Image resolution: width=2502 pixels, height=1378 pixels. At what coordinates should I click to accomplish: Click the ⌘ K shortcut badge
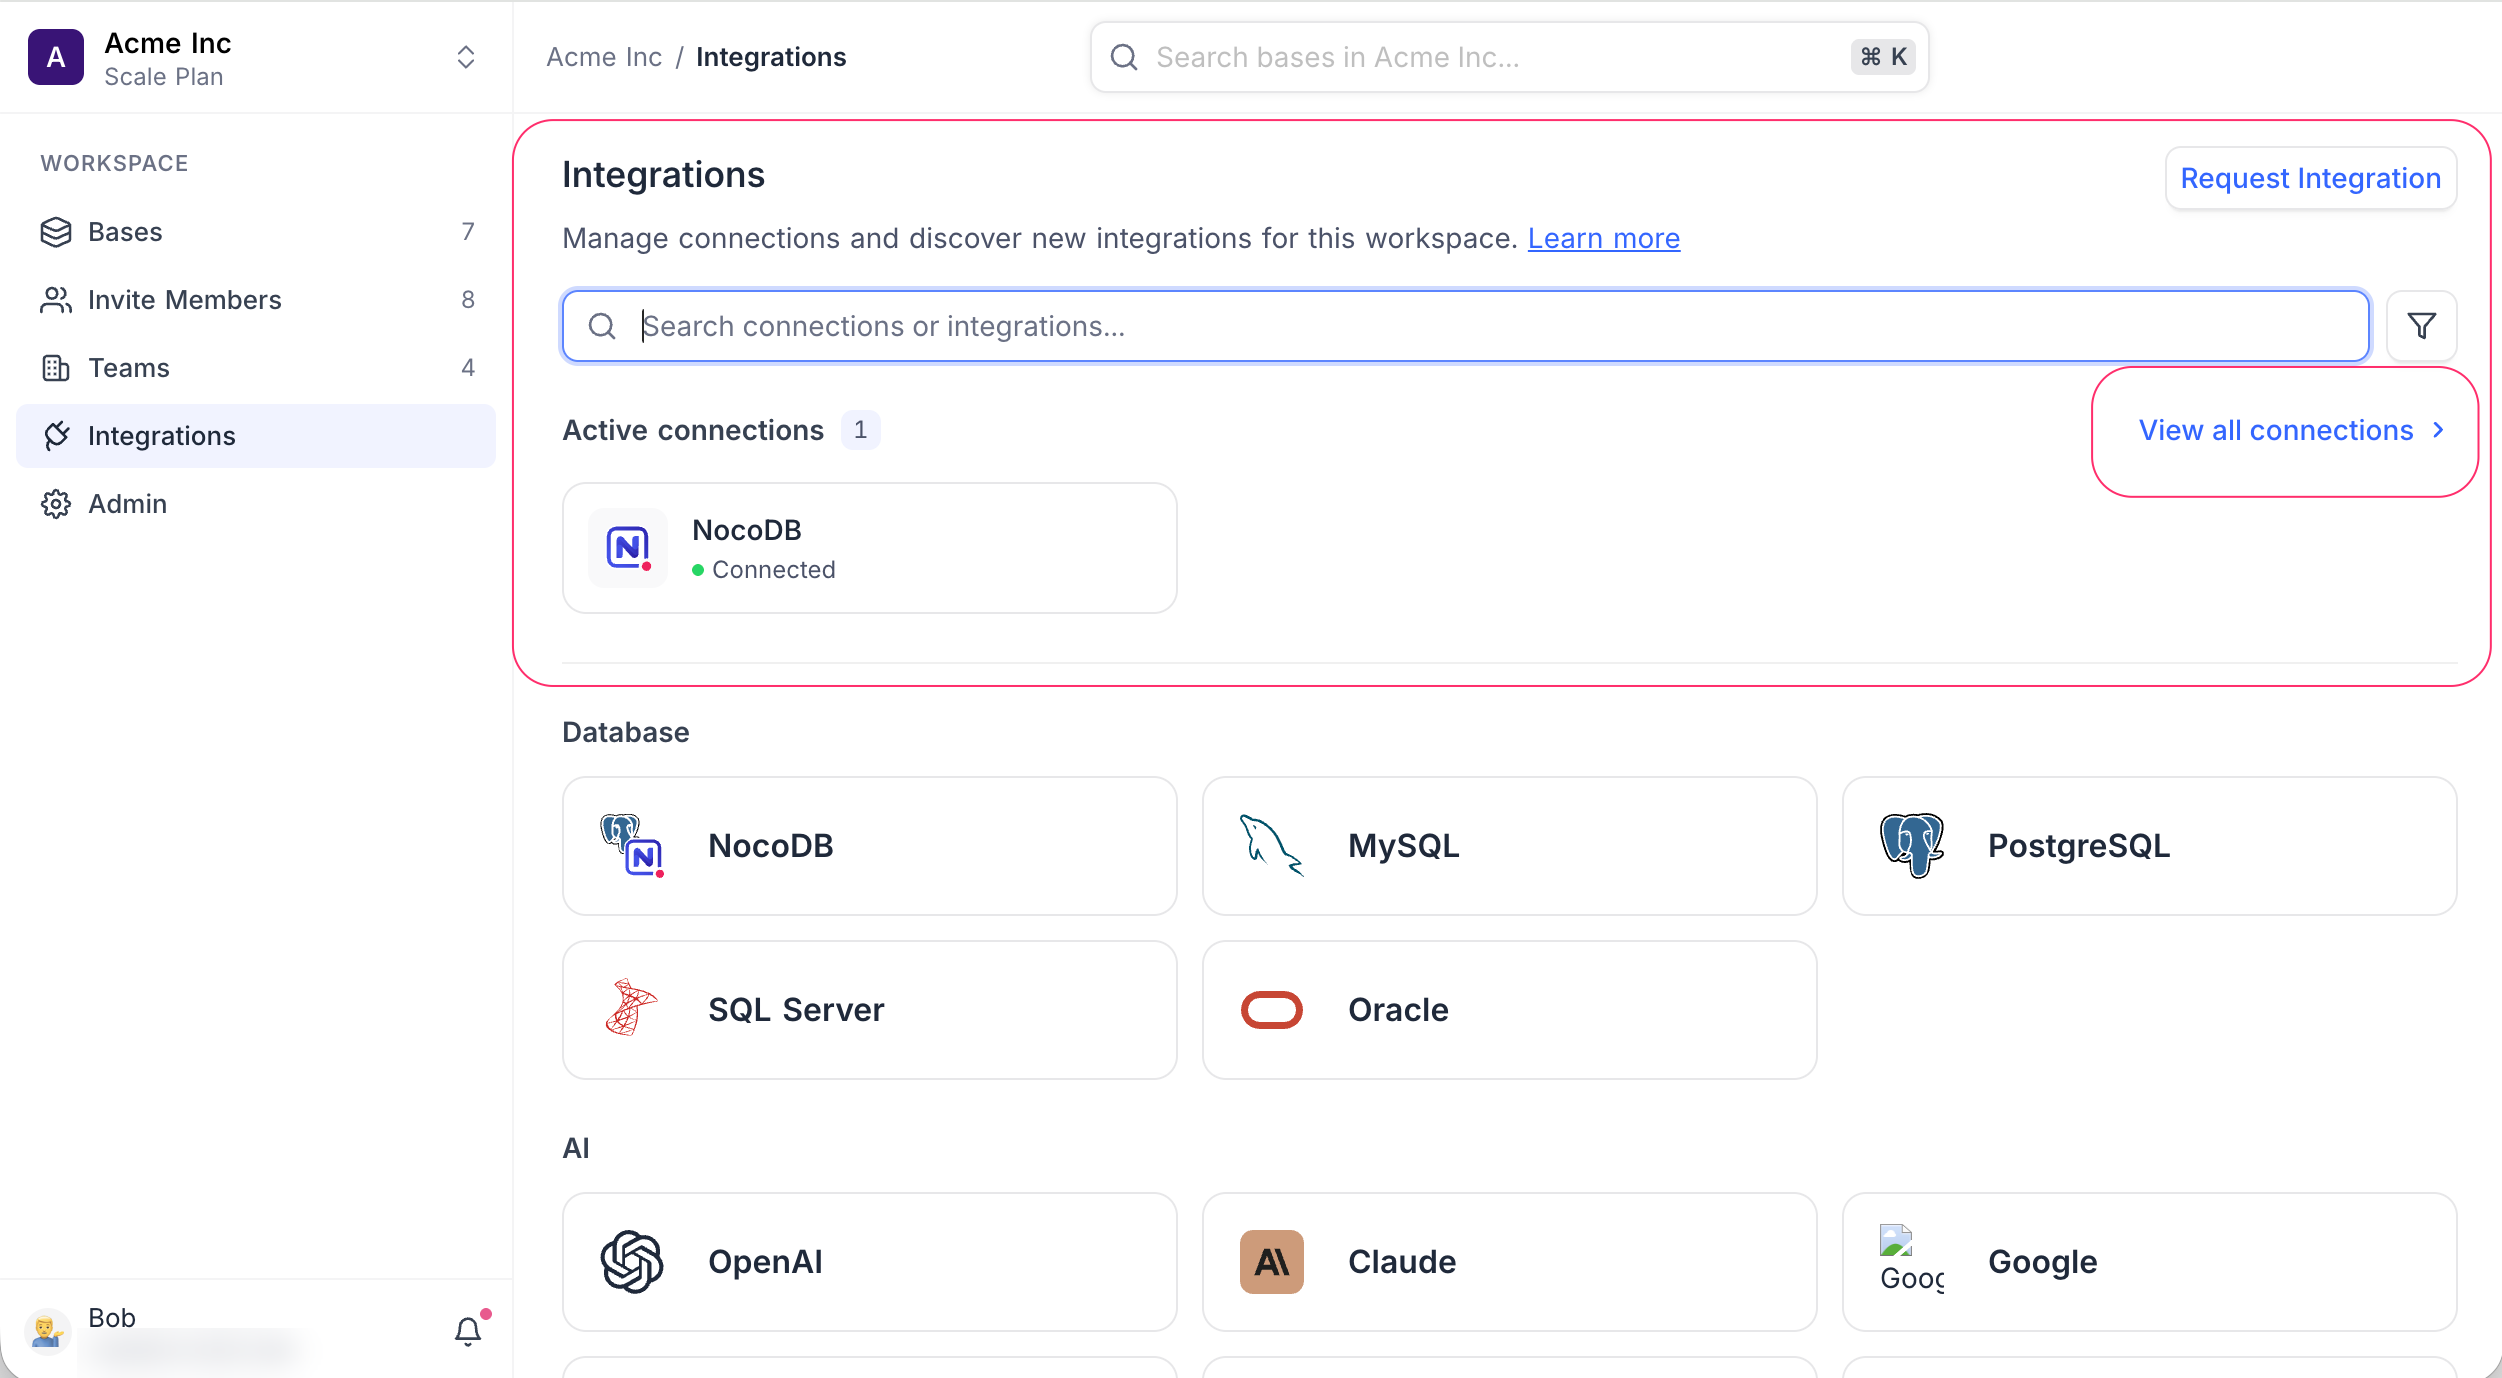[x=1883, y=57]
